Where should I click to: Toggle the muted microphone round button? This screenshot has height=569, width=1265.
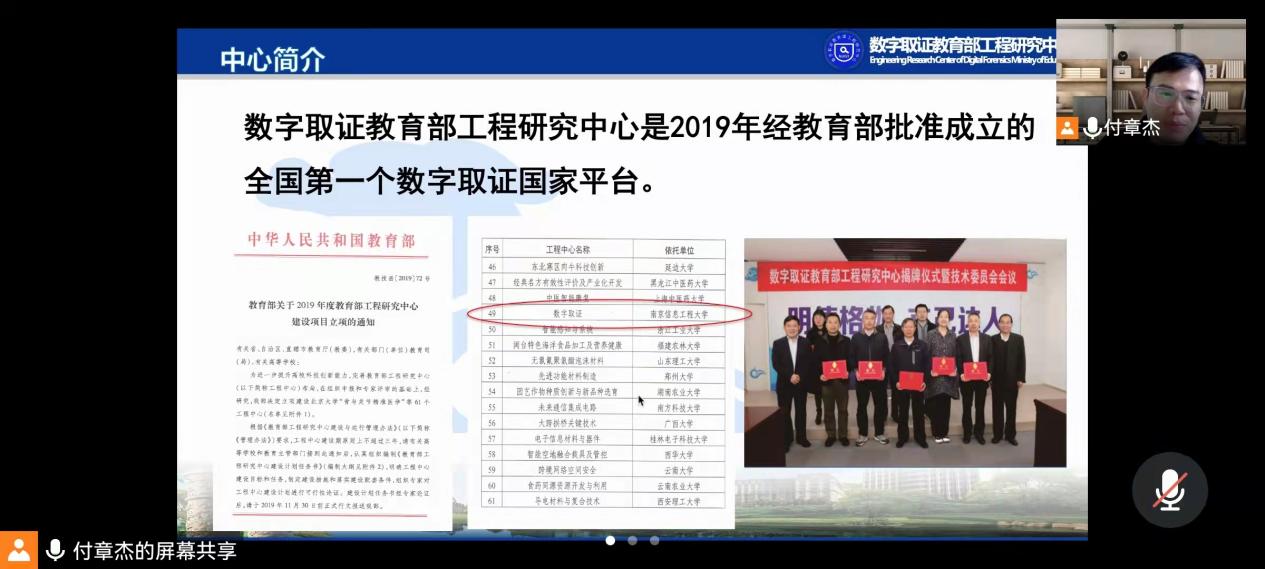point(1169,490)
